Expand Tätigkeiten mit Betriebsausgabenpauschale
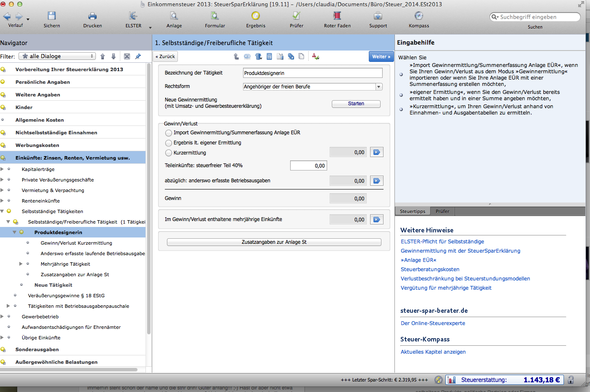Image resolution: width=590 pixels, height=392 pixels. pyautogui.click(x=8, y=306)
